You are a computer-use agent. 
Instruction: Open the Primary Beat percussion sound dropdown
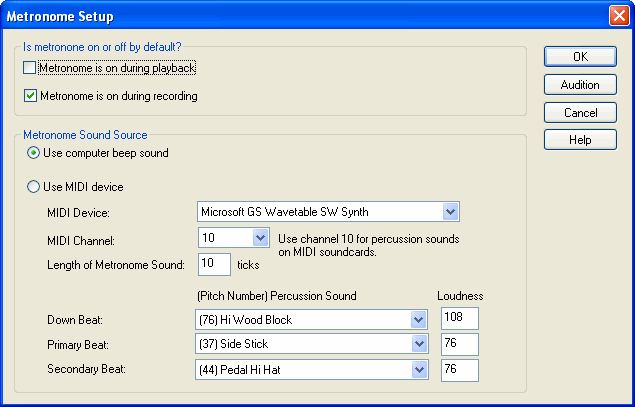point(419,344)
